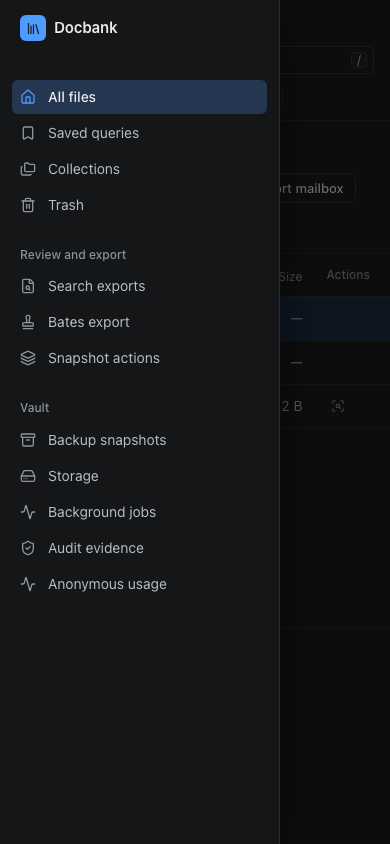
Task: Go to the Storage page
Action: click(x=139, y=476)
